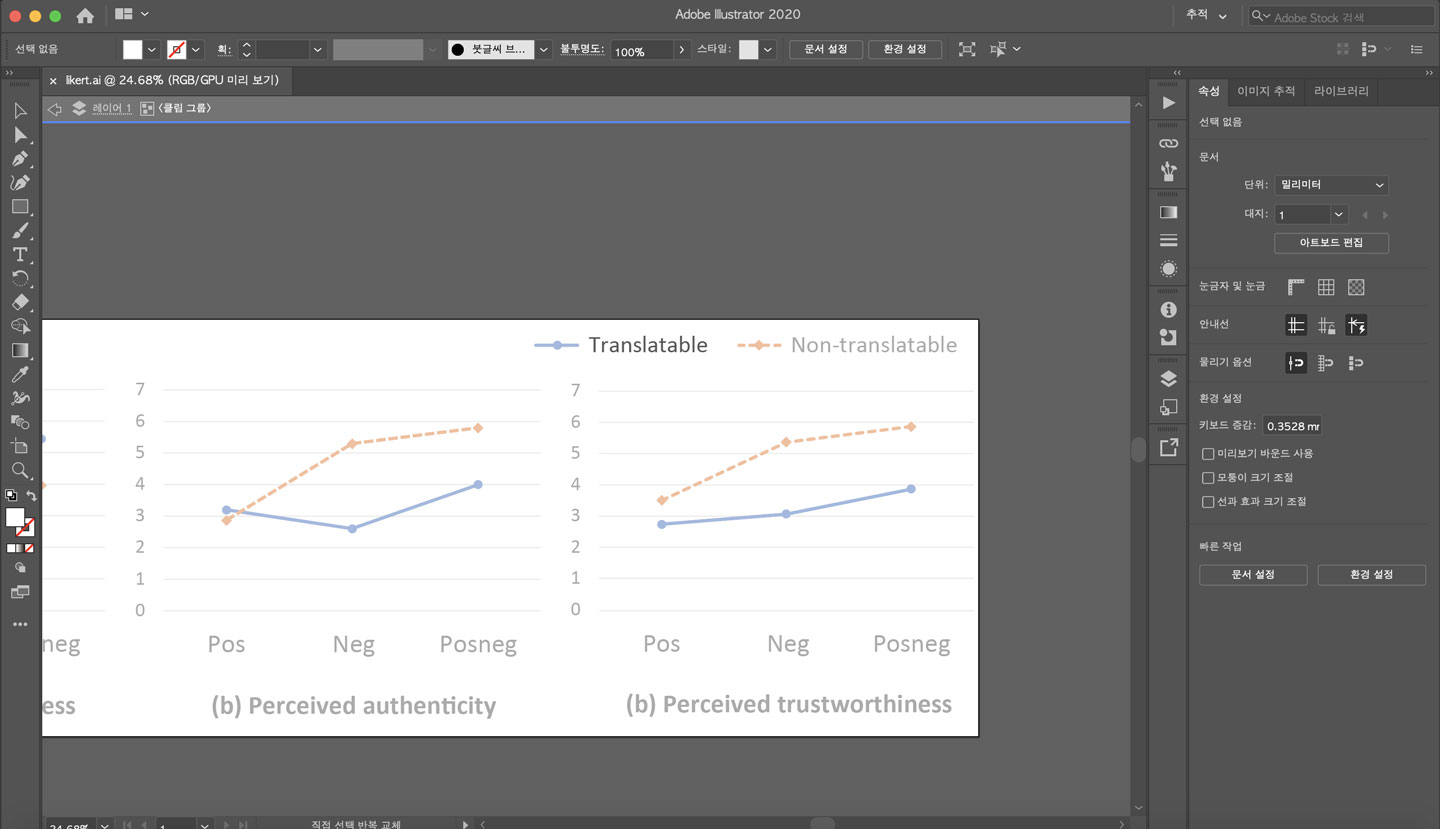Click the Home icon in title bar
The image size is (1440, 829).
[85, 15]
